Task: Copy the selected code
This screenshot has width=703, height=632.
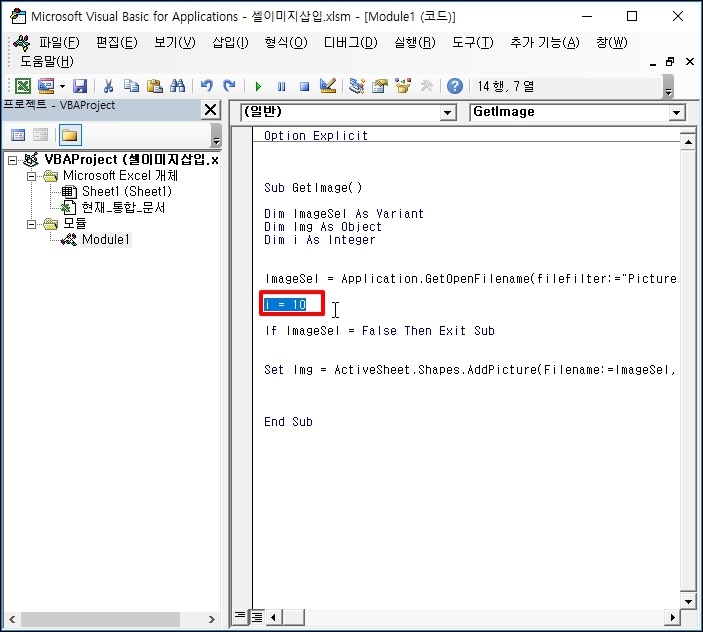Action: 131,86
